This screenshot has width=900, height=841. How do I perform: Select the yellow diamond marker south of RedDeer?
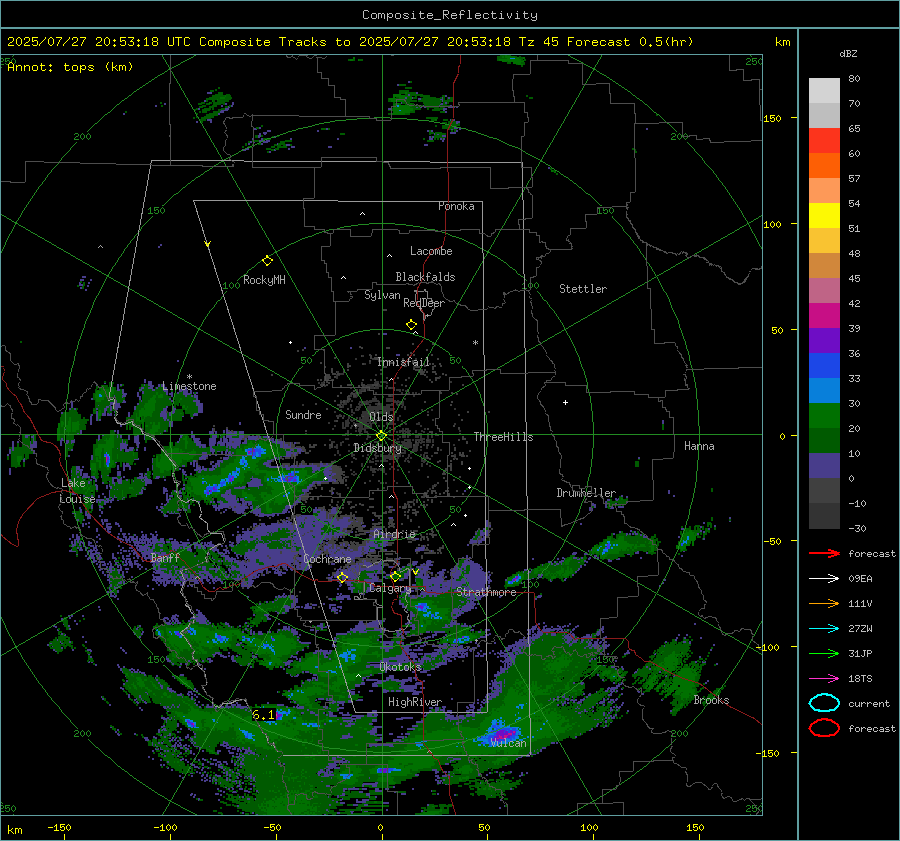411,325
